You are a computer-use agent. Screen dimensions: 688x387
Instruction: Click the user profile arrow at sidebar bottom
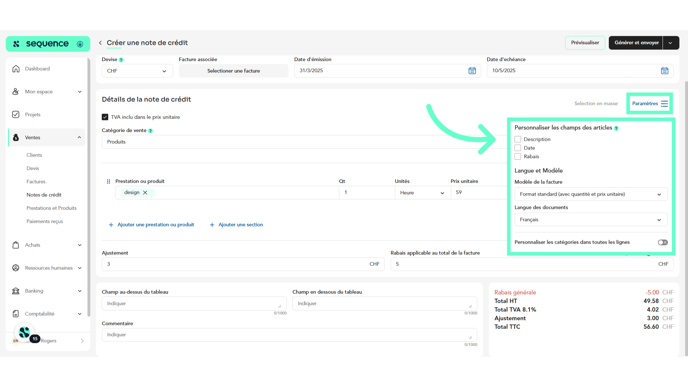tap(82, 340)
